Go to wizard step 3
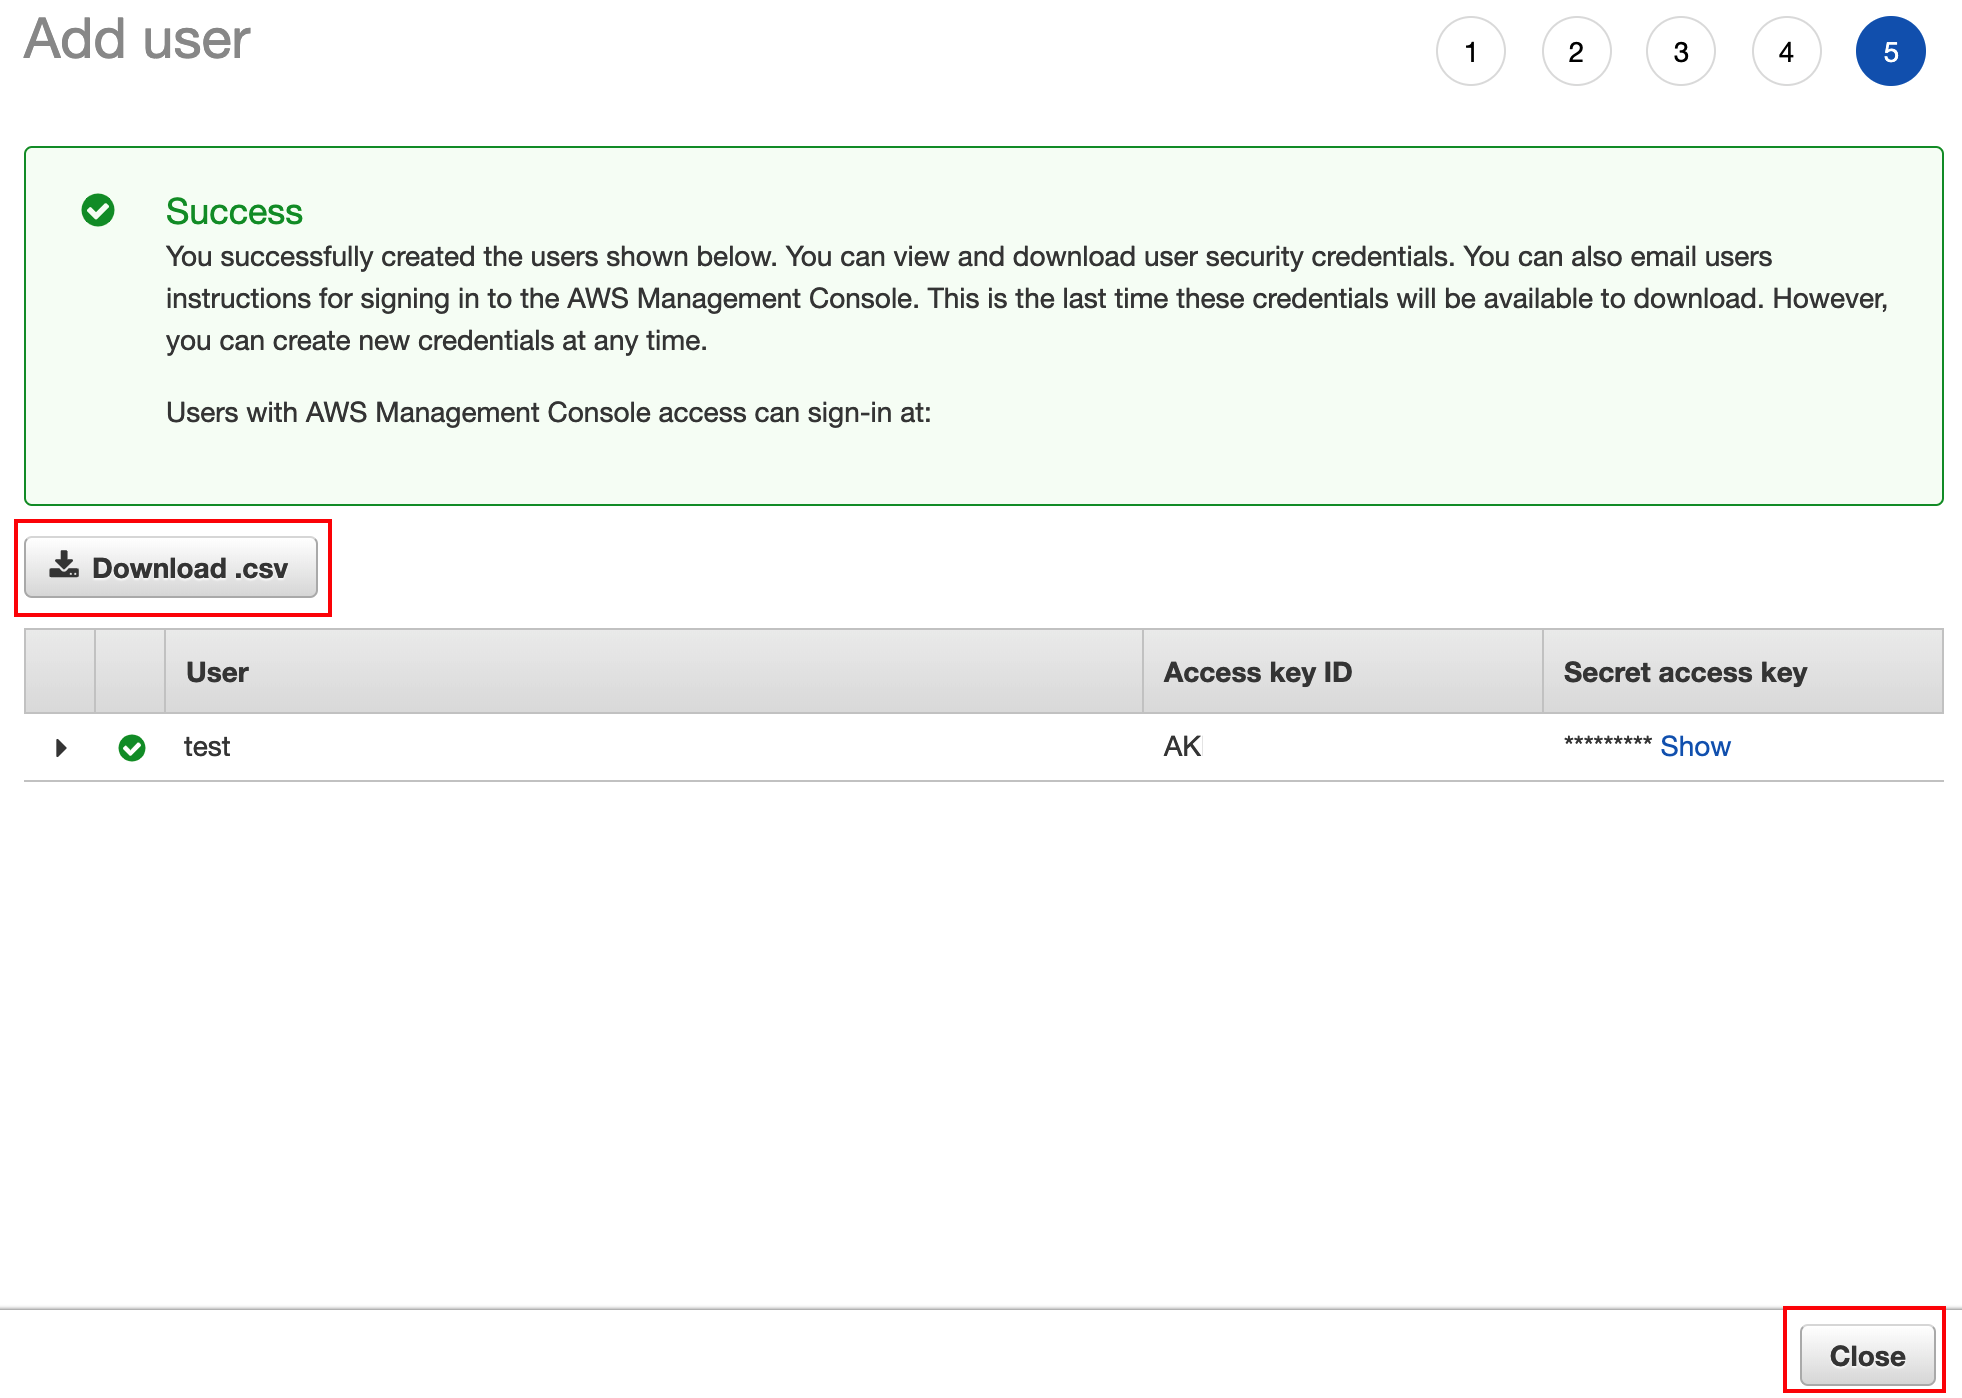This screenshot has height=1398, width=1962. tap(1681, 52)
